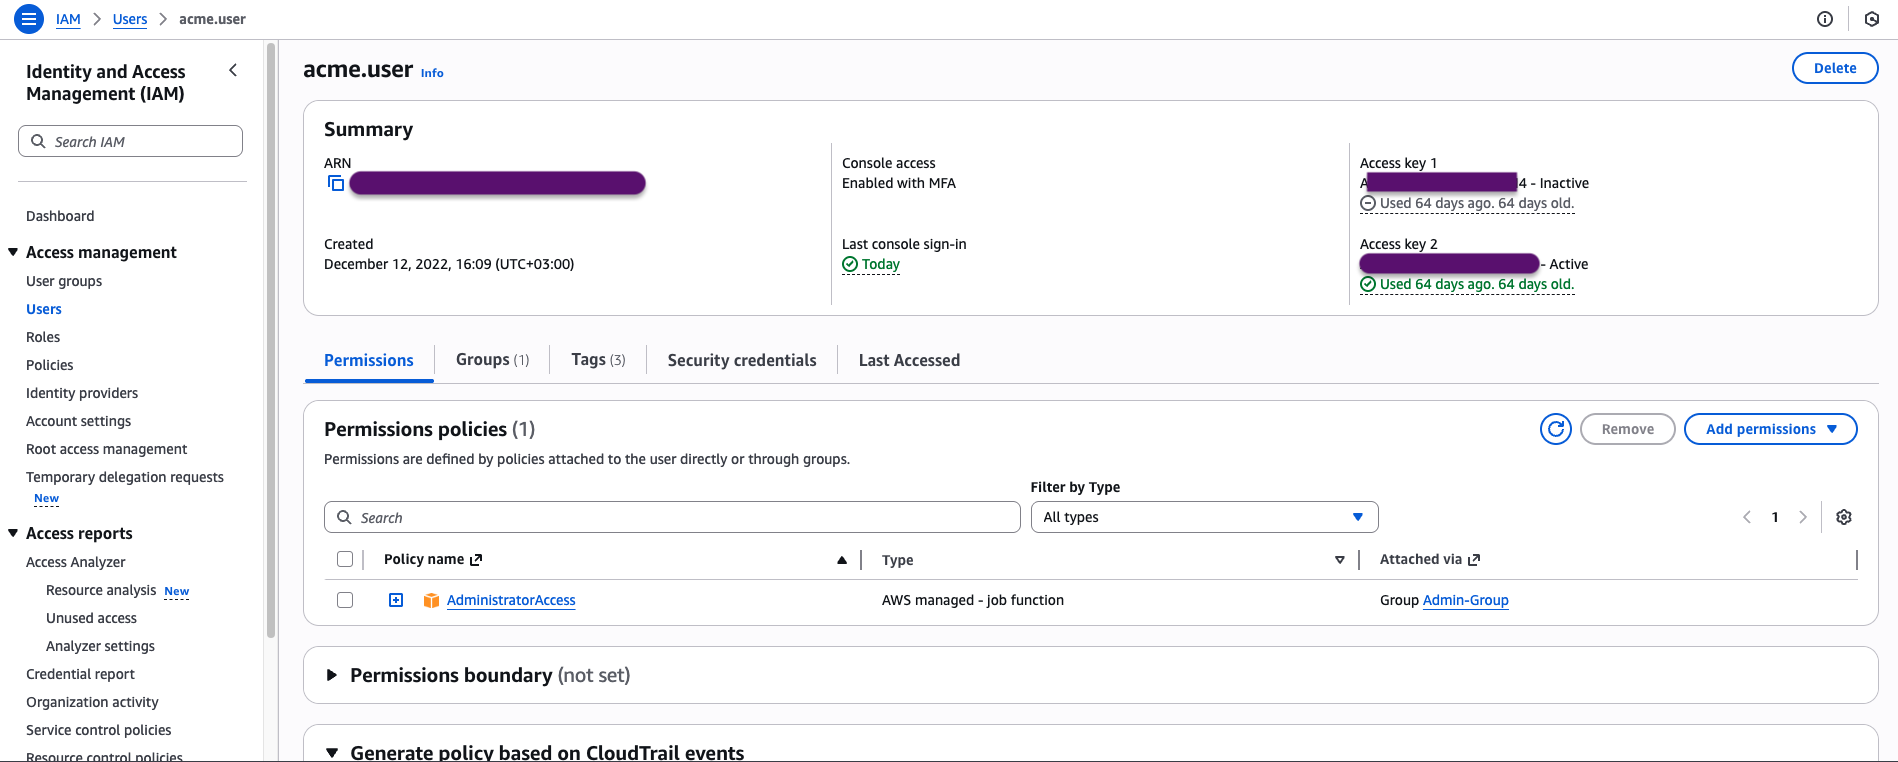Open table preferences gear icon
1898x762 pixels.
(1844, 517)
